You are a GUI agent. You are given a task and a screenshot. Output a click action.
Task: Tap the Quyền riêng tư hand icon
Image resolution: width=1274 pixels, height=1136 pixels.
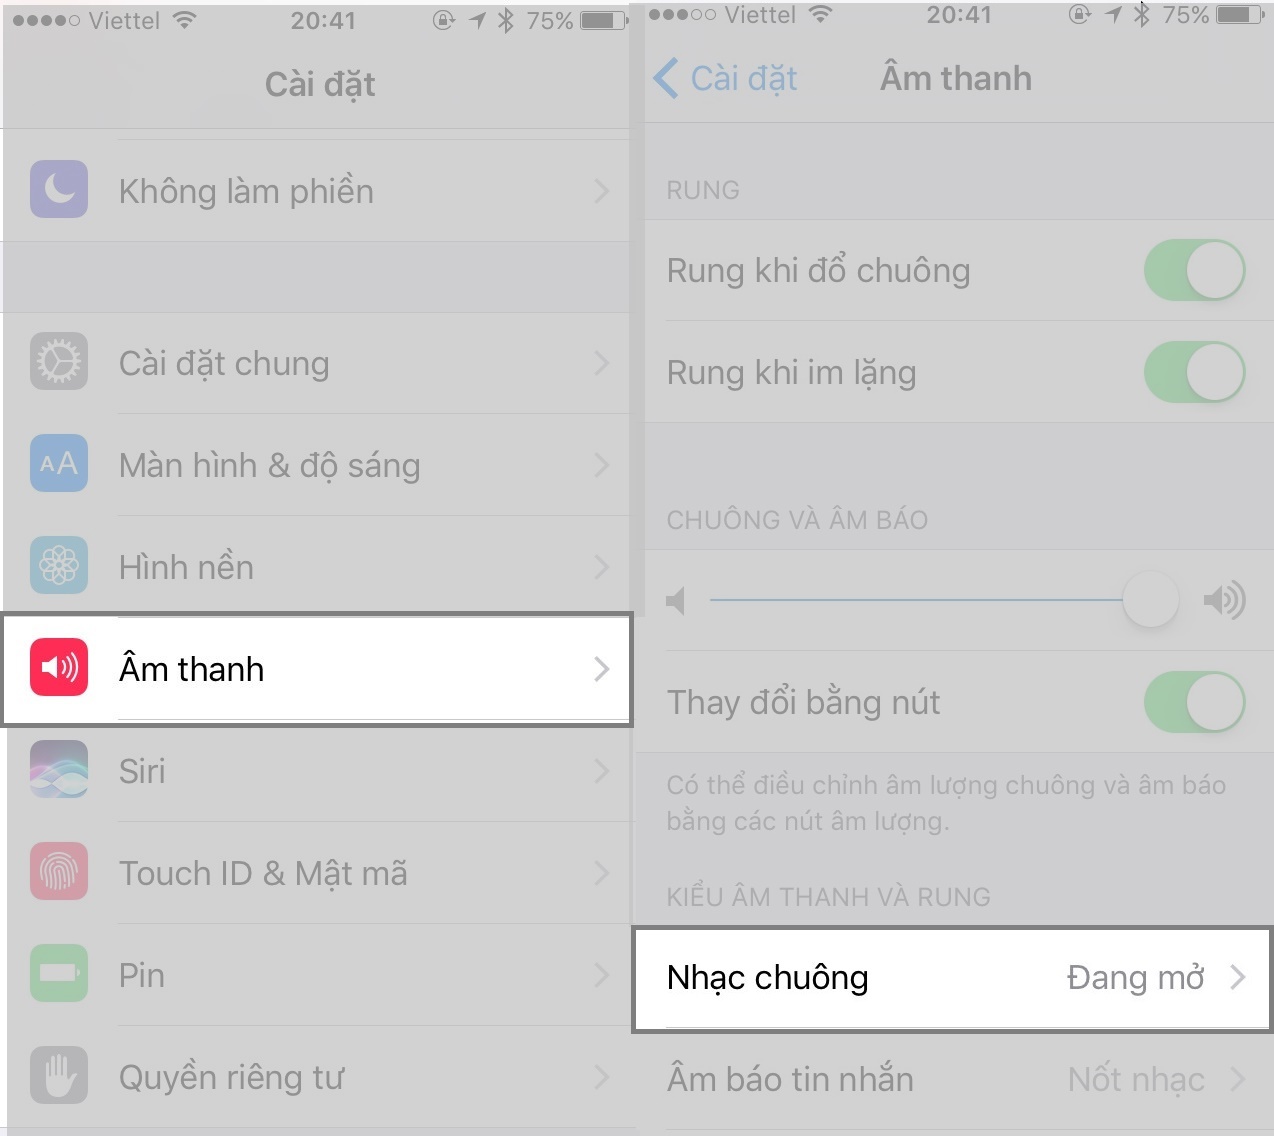[x=59, y=1076]
